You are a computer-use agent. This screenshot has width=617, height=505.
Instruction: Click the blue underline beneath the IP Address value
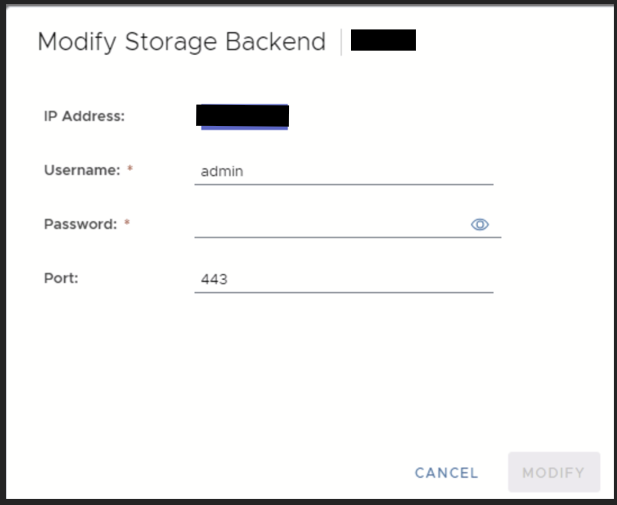coord(243,128)
